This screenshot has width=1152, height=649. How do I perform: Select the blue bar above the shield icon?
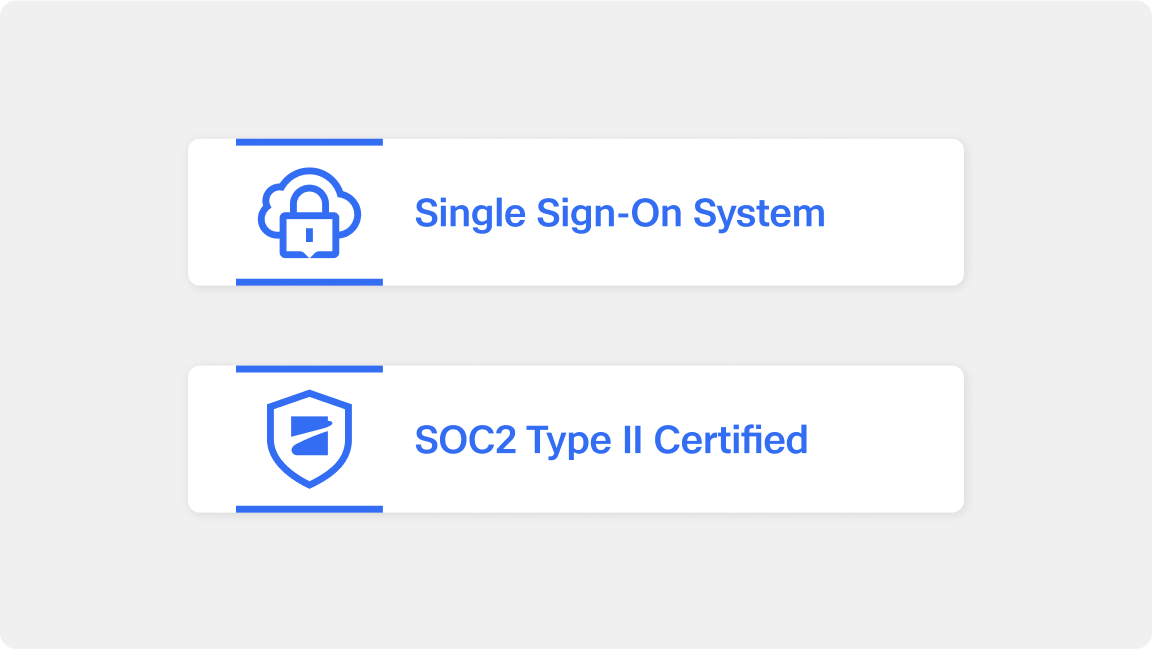tap(309, 369)
